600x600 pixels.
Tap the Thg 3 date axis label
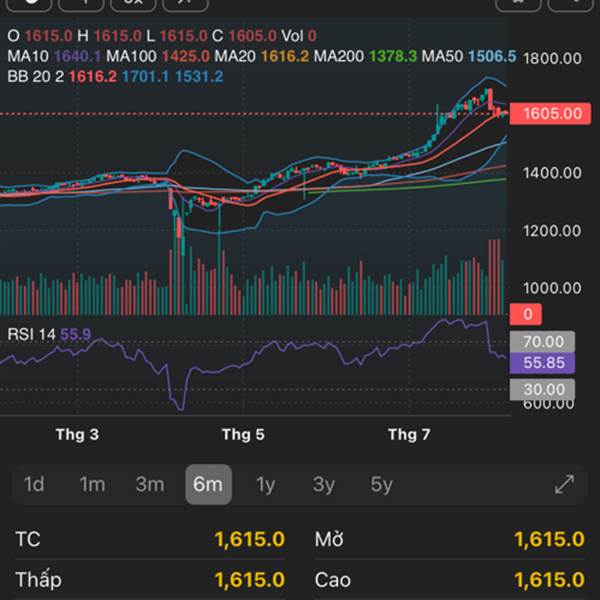point(77,435)
